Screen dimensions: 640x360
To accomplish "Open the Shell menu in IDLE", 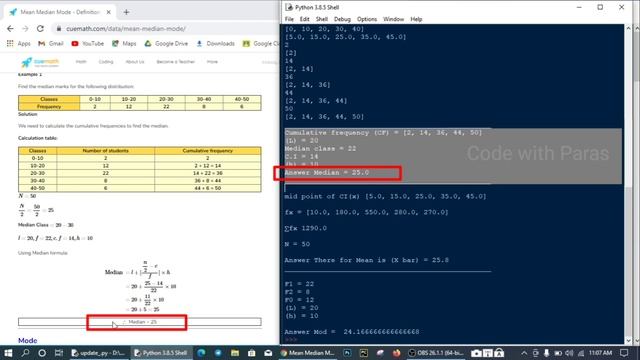I will [x=322, y=19].
